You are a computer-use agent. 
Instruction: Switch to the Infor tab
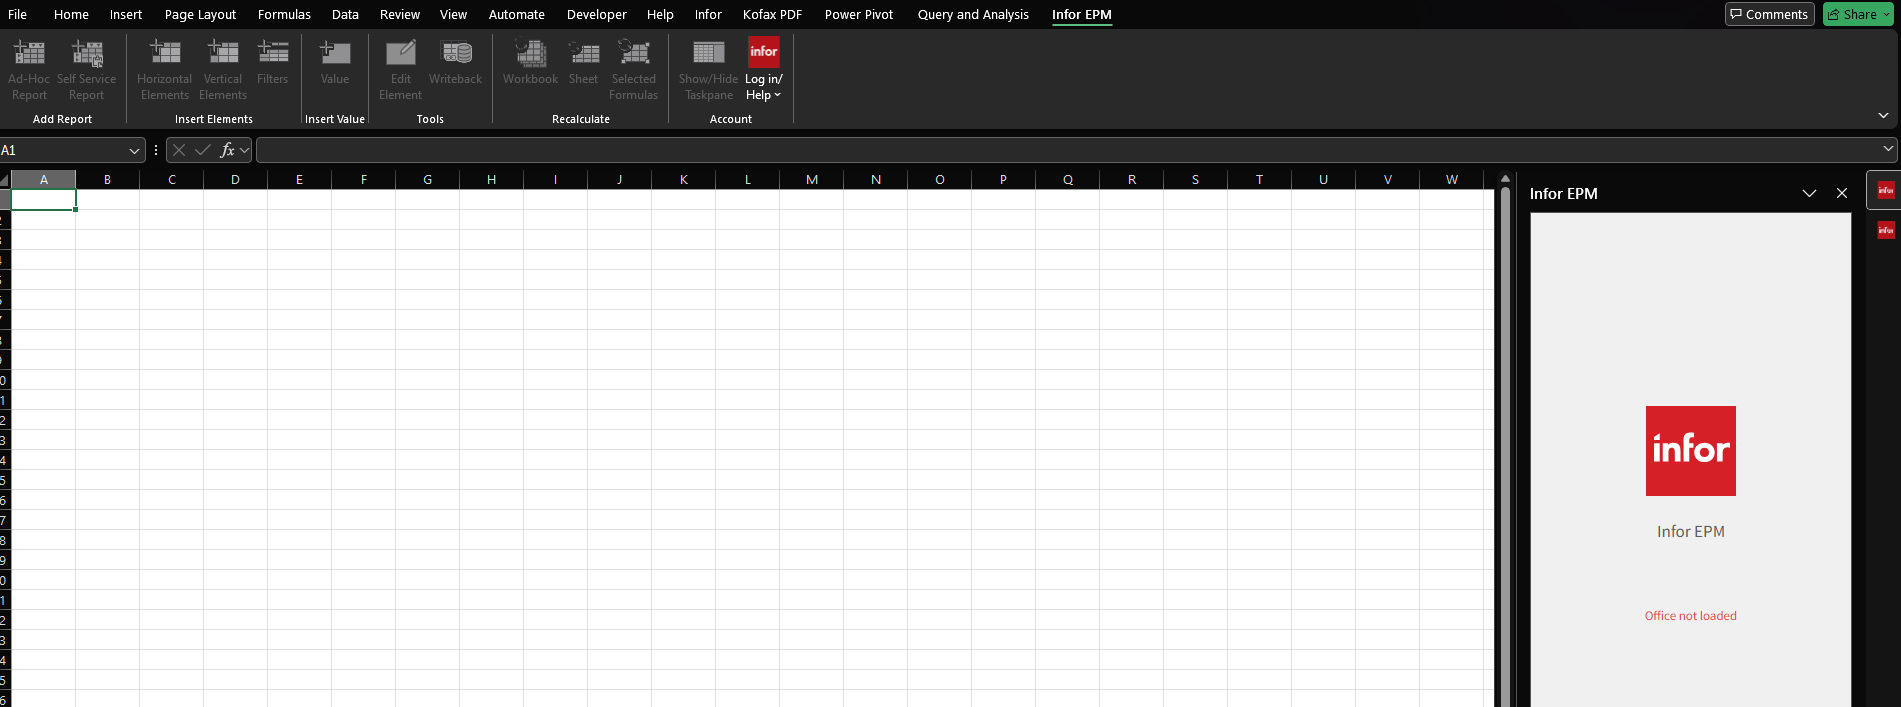pyautogui.click(x=708, y=14)
